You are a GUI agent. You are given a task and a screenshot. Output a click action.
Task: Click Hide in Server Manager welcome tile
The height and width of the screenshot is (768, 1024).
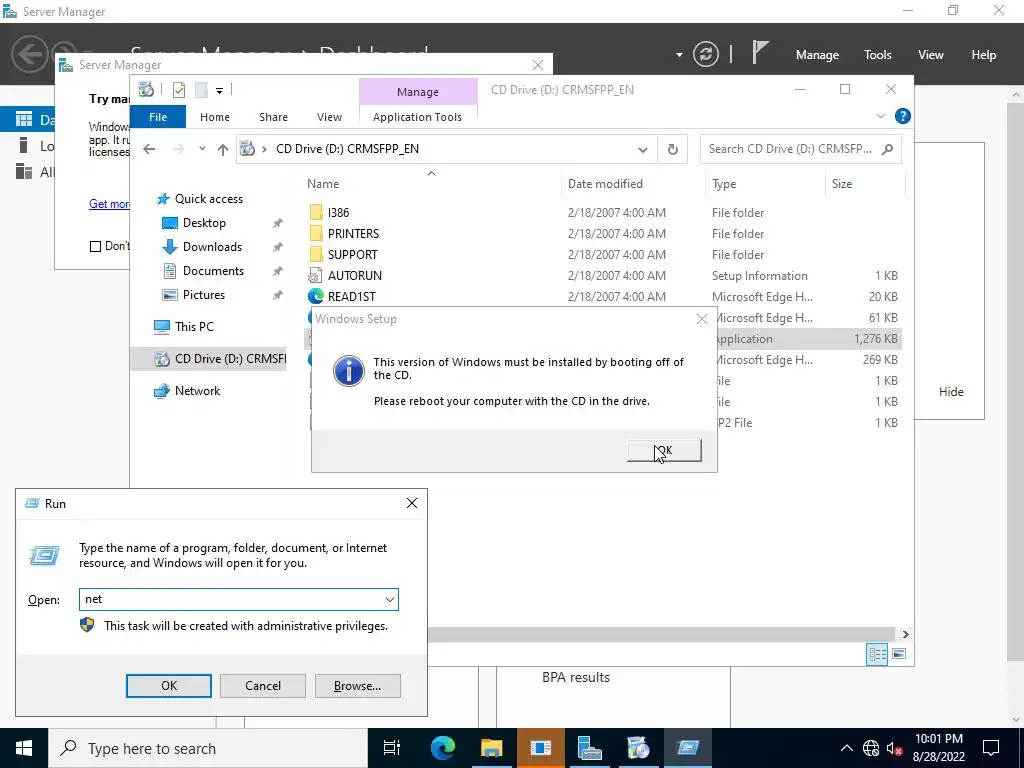[x=951, y=392]
